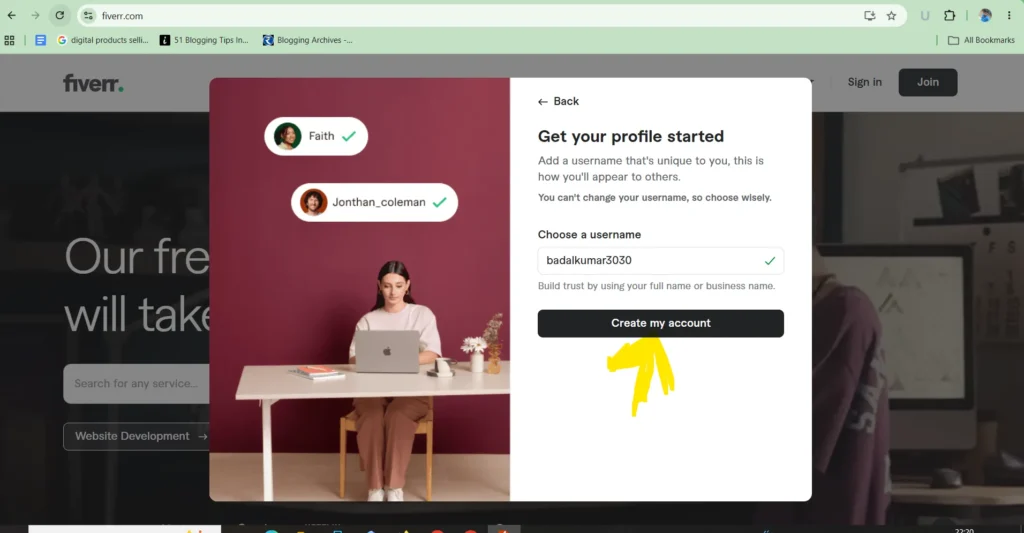Open Google Docs bookmark icon
The width and height of the screenshot is (1024, 533).
[40, 40]
